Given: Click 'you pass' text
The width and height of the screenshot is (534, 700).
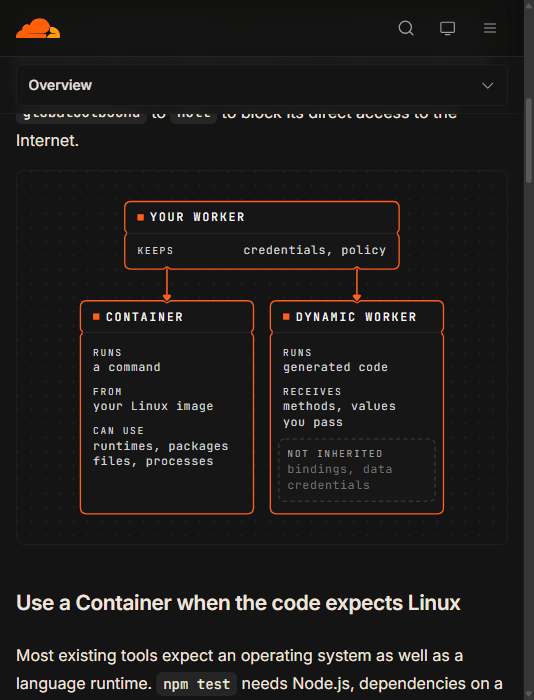Looking at the screenshot, I should click(313, 422).
